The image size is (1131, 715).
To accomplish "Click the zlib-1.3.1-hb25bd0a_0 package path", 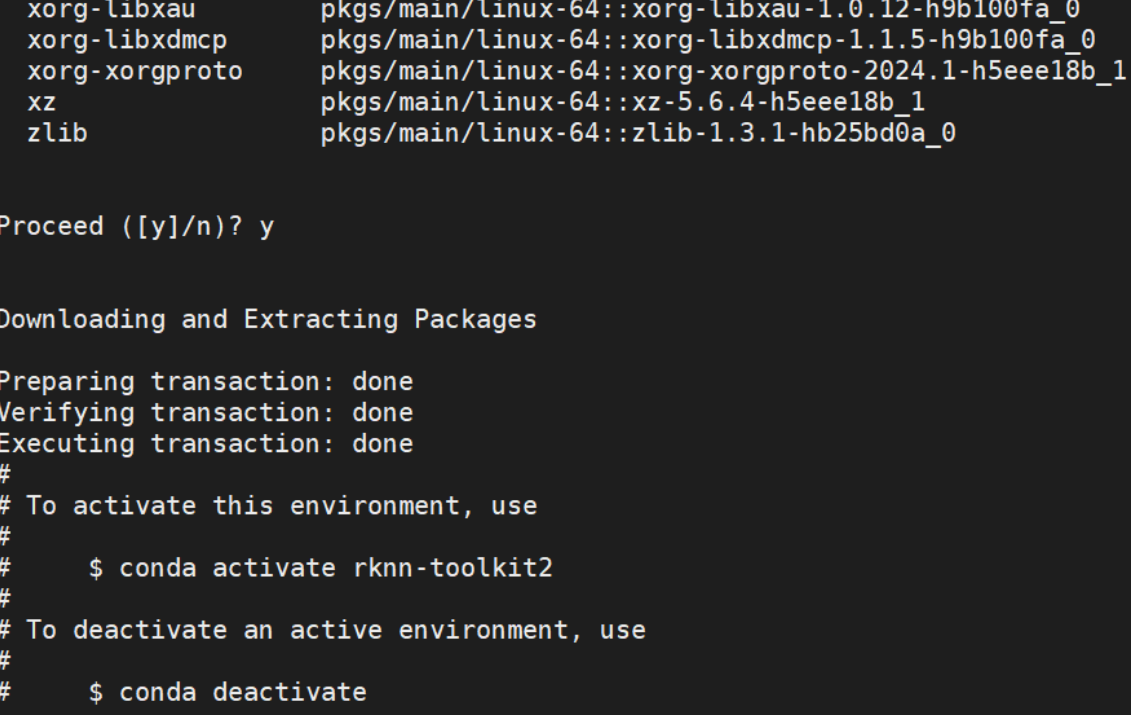I will tap(638, 133).
